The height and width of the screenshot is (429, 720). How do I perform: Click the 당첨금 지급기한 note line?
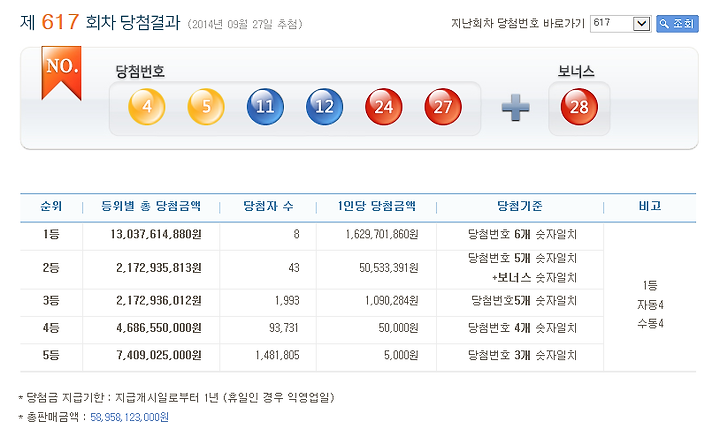point(176,397)
